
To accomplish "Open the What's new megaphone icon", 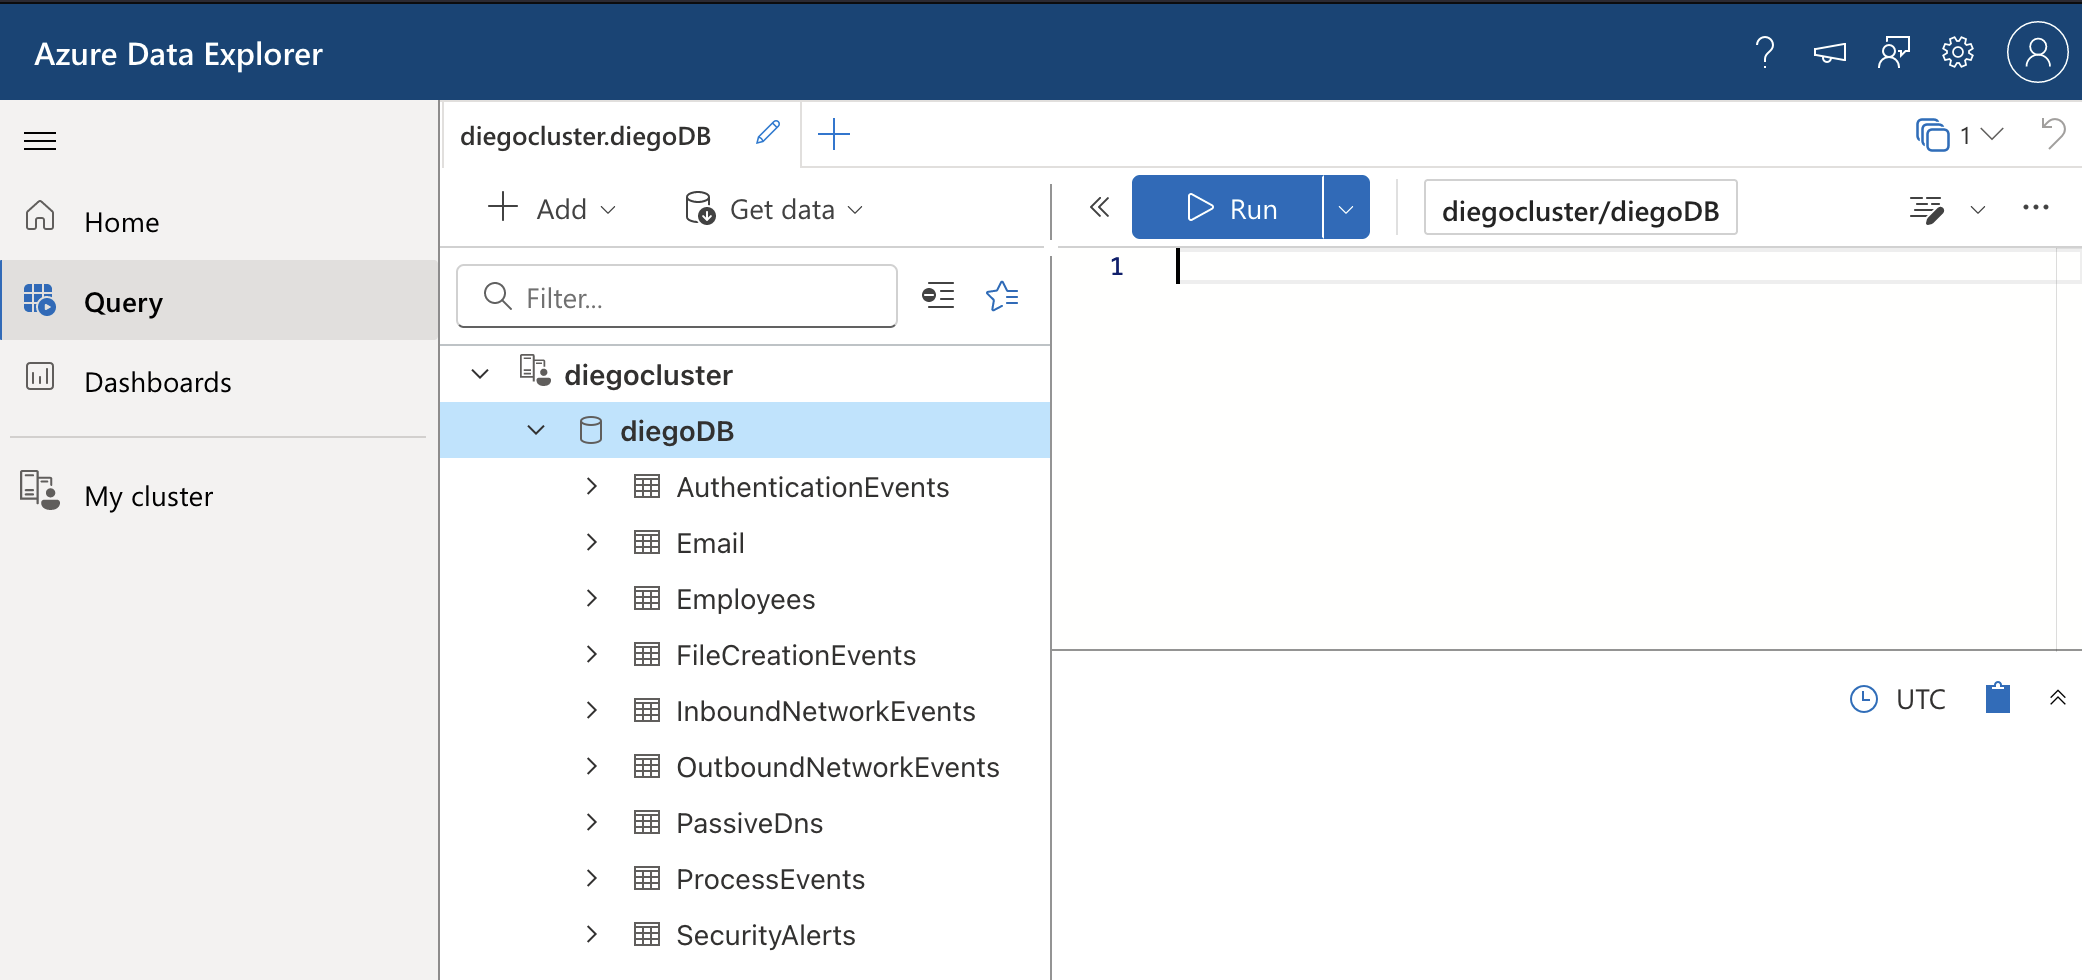I will pos(1830,52).
